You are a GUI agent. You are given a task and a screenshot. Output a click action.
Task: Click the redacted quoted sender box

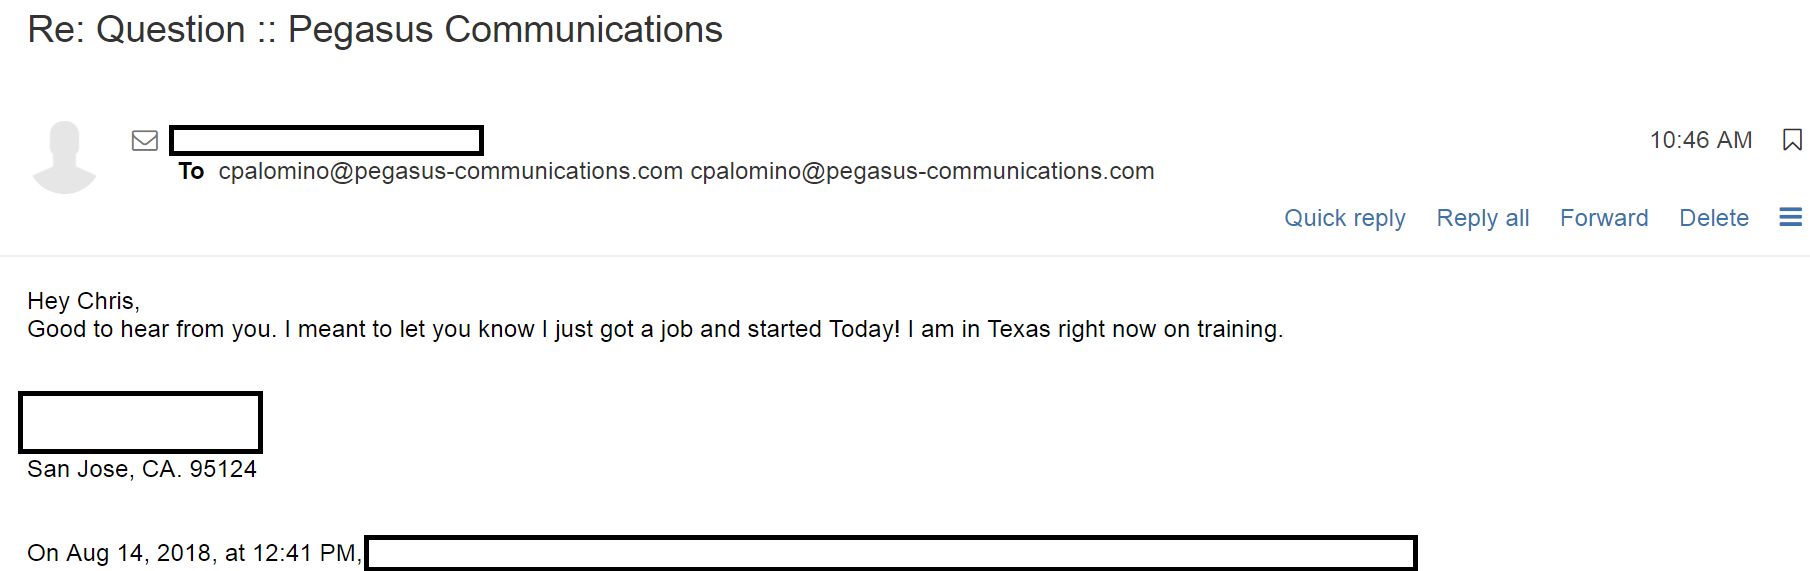[891, 553]
